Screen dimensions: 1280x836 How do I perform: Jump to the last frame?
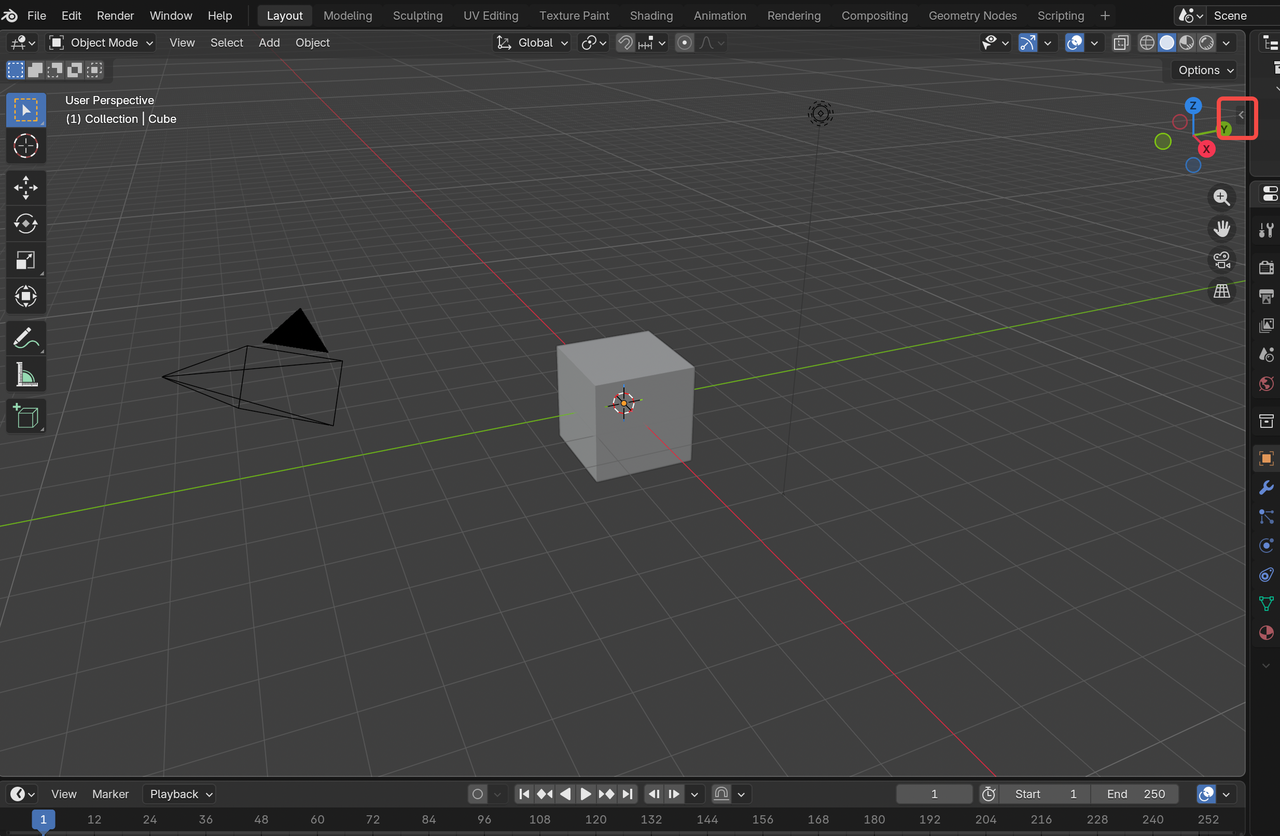click(628, 794)
